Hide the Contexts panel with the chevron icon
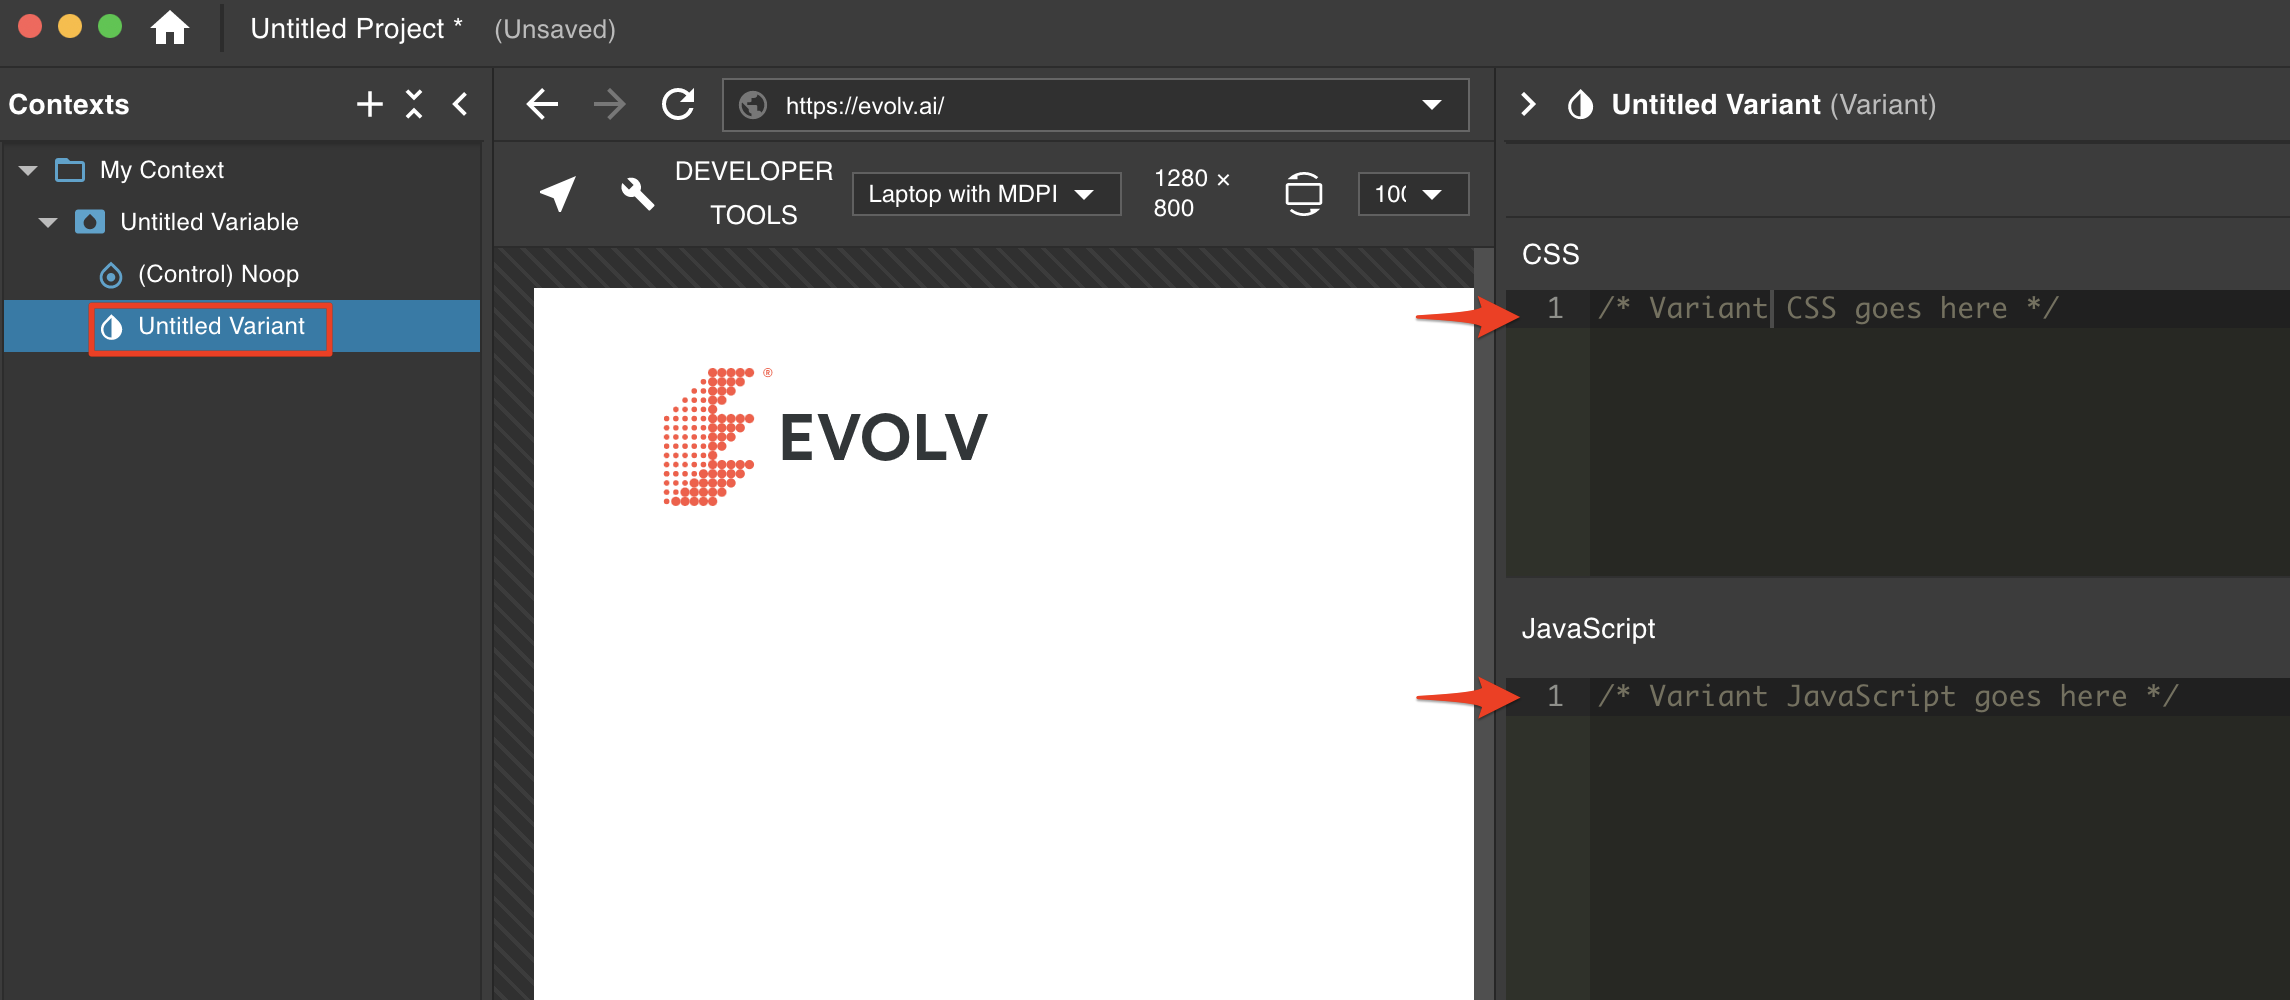This screenshot has height=1000, width=2290. 459,103
